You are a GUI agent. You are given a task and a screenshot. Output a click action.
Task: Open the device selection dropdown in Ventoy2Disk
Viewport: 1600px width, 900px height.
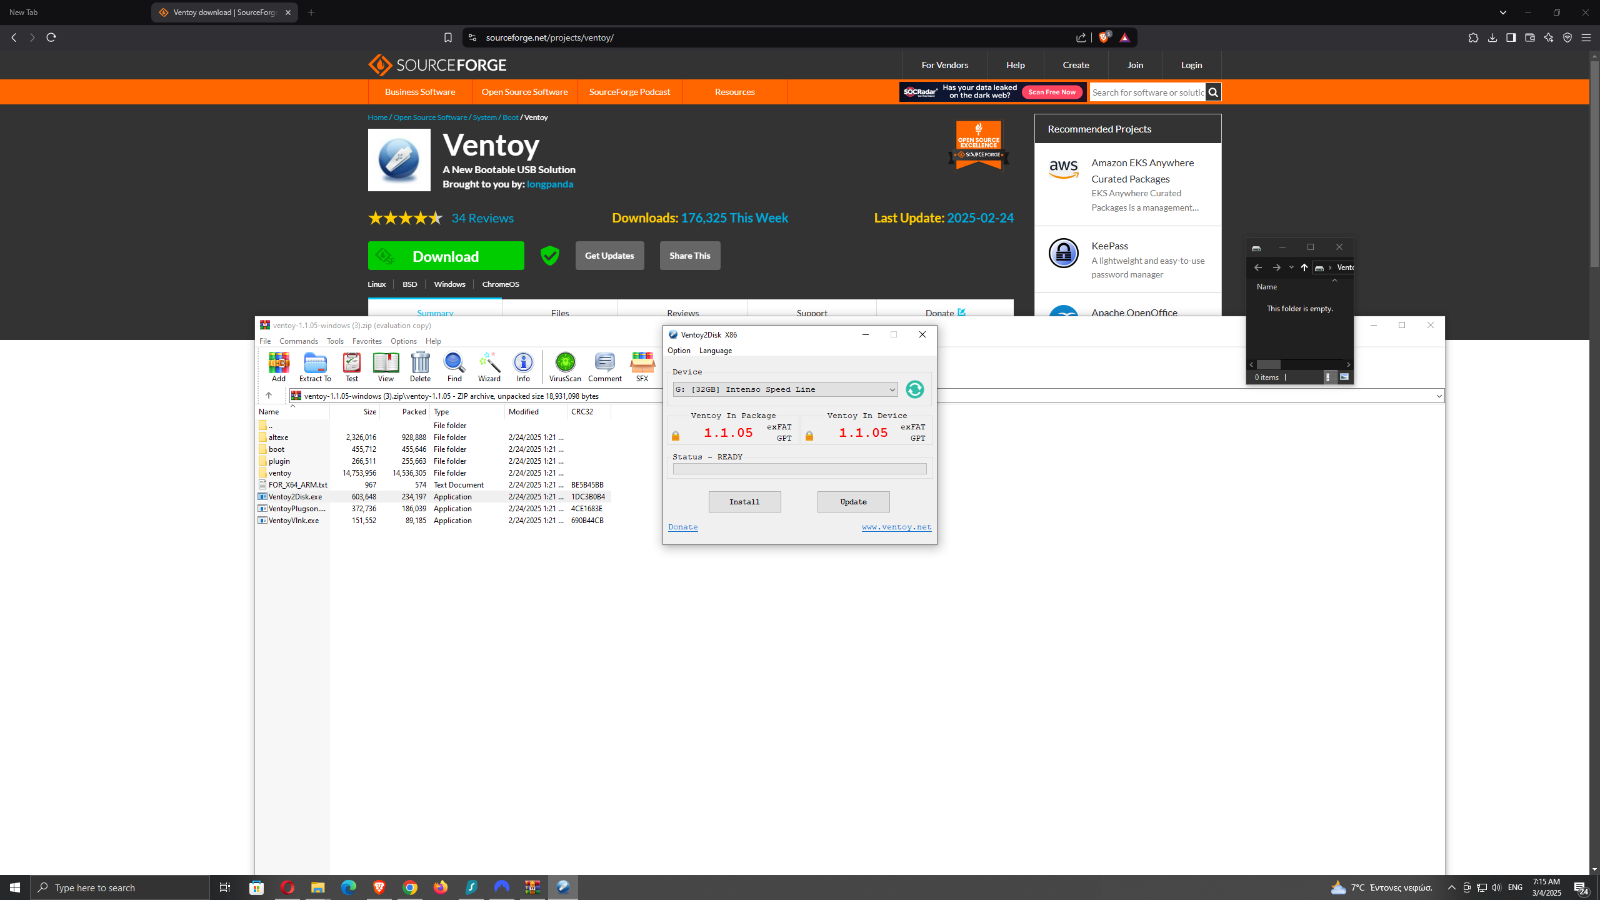tap(785, 390)
